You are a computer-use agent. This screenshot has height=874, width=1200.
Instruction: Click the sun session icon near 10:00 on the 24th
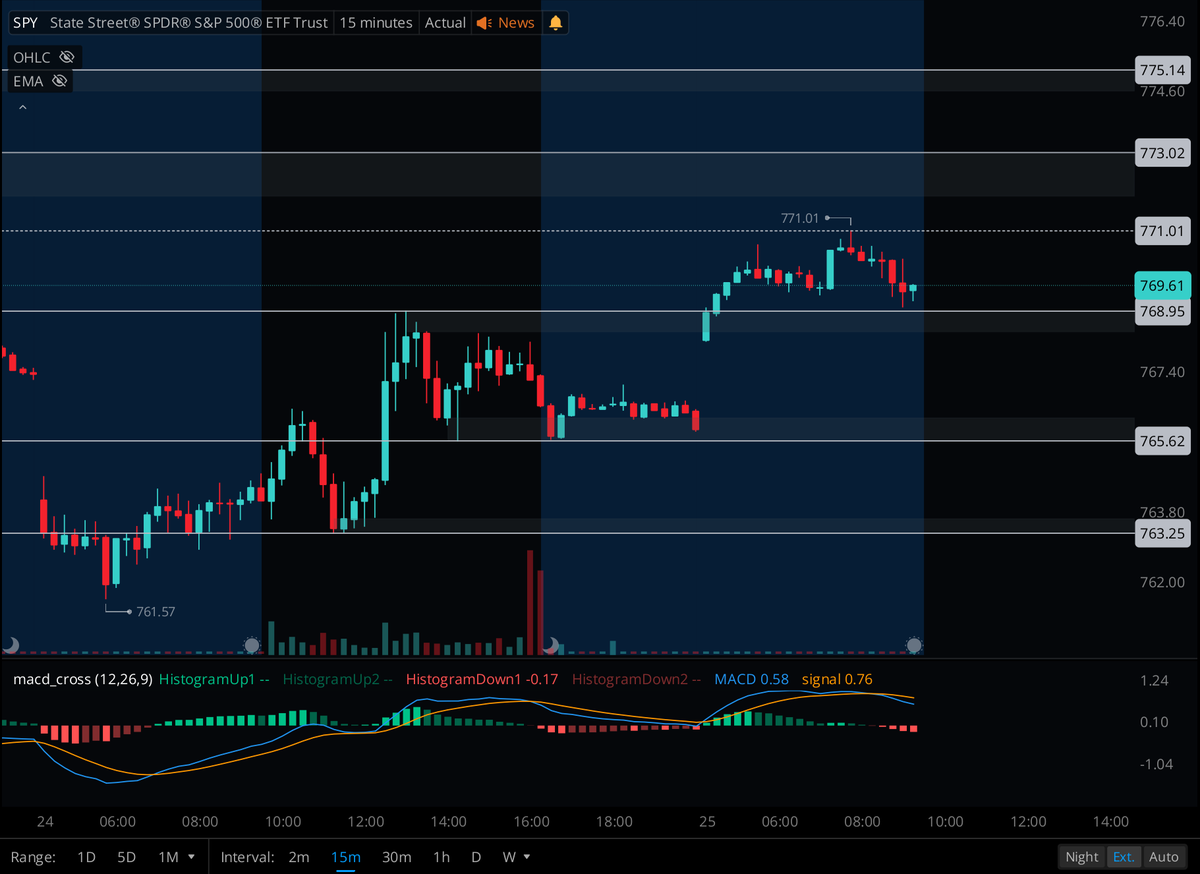click(252, 645)
